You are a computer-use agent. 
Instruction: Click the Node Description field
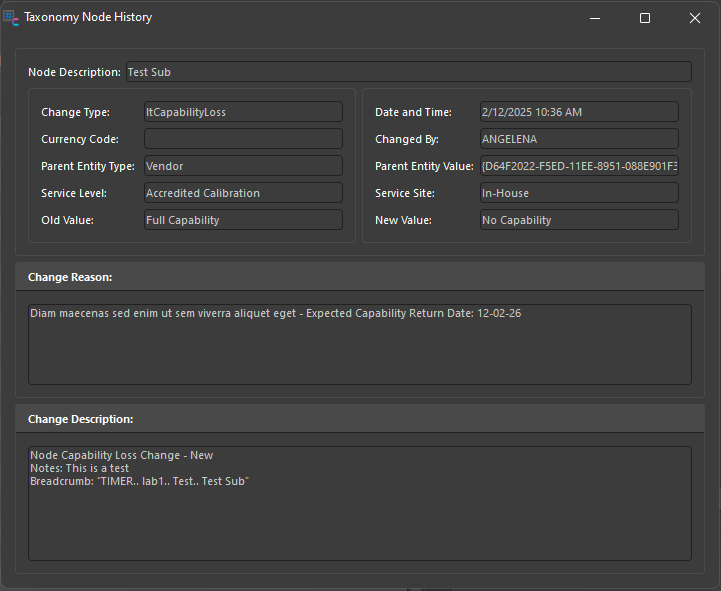pos(407,72)
